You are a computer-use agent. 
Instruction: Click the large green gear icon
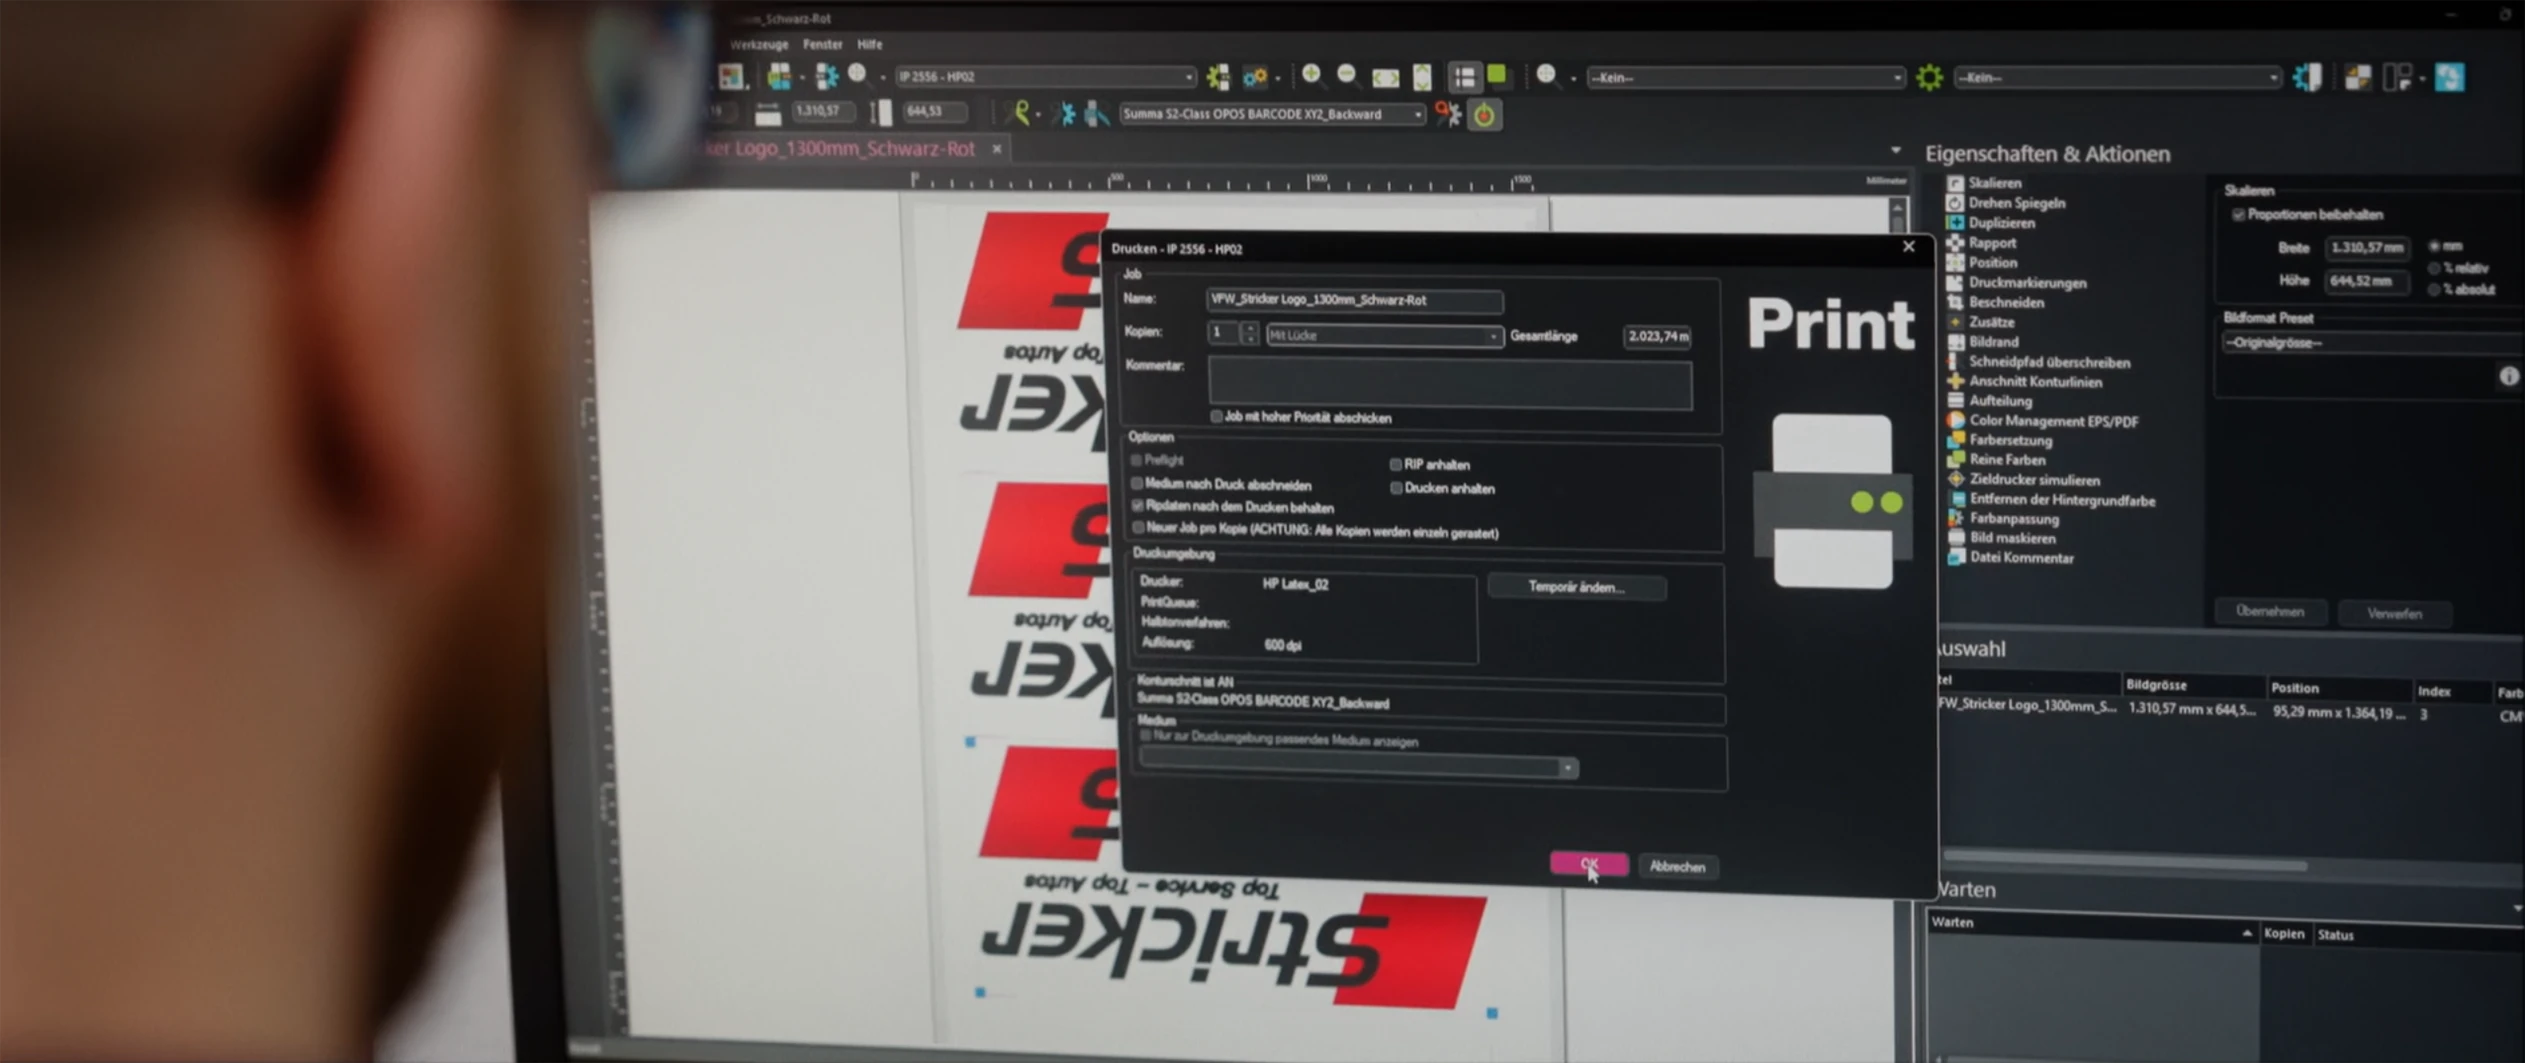pos(1929,77)
